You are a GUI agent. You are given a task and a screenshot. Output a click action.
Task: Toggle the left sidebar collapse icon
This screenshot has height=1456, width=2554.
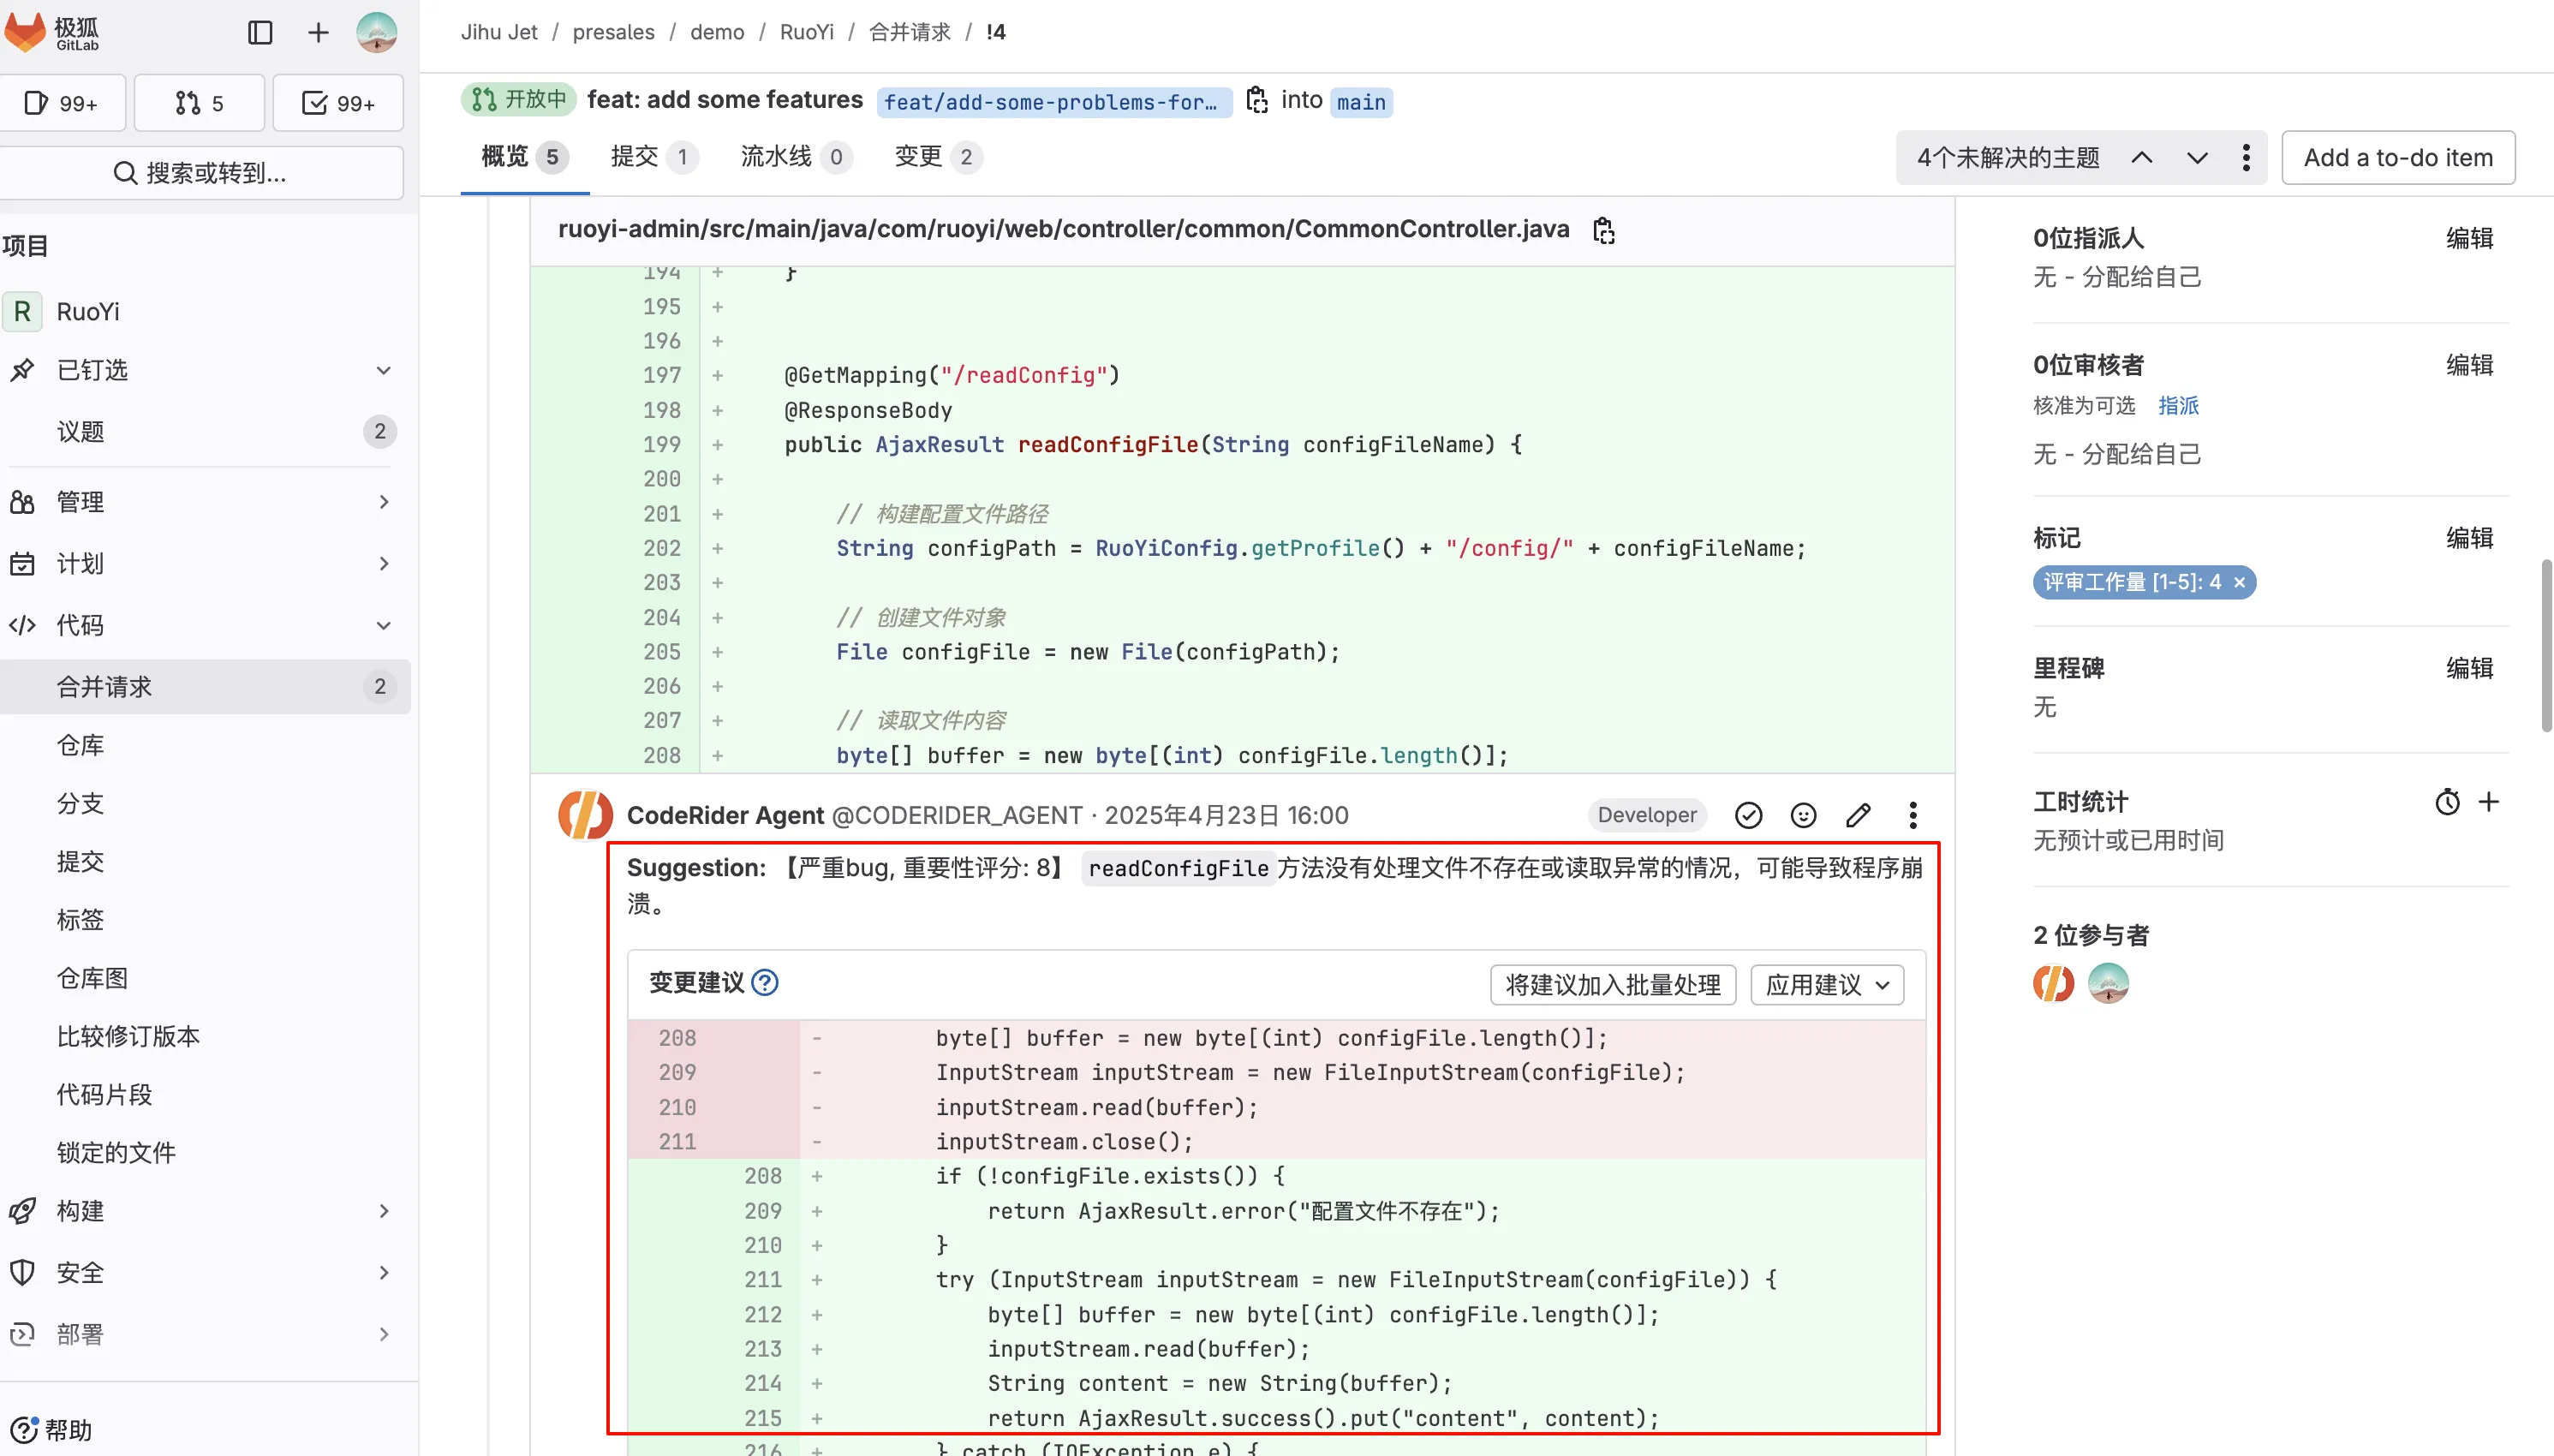(260, 33)
